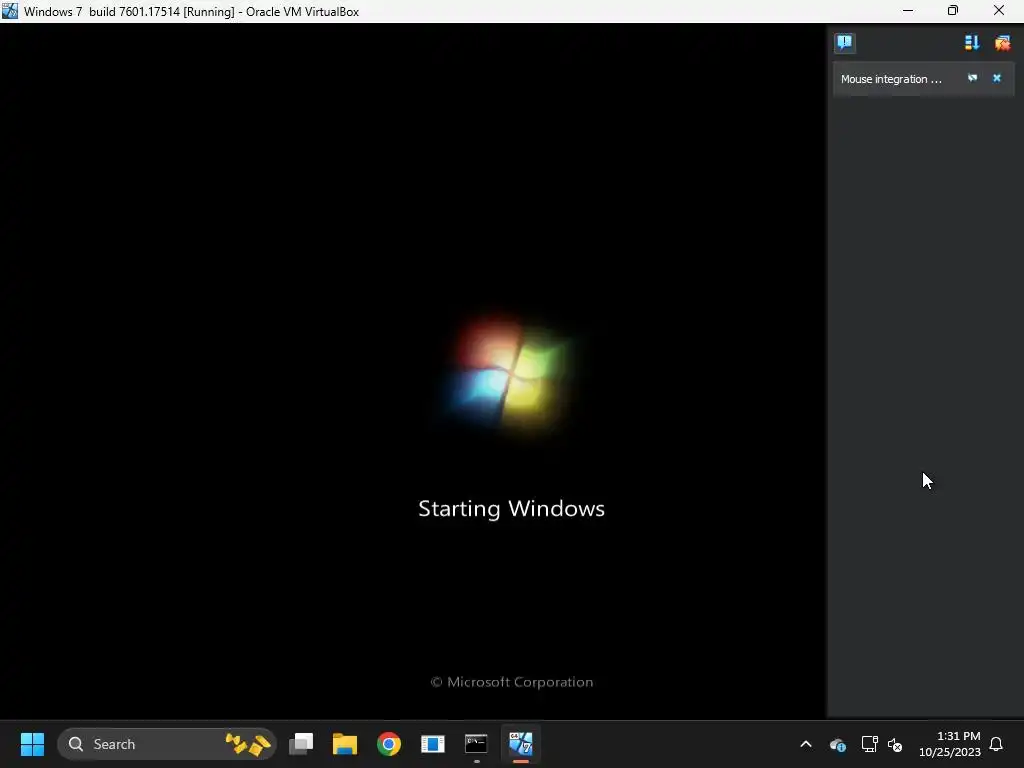Open File Explorer from the taskbar

click(345, 744)
